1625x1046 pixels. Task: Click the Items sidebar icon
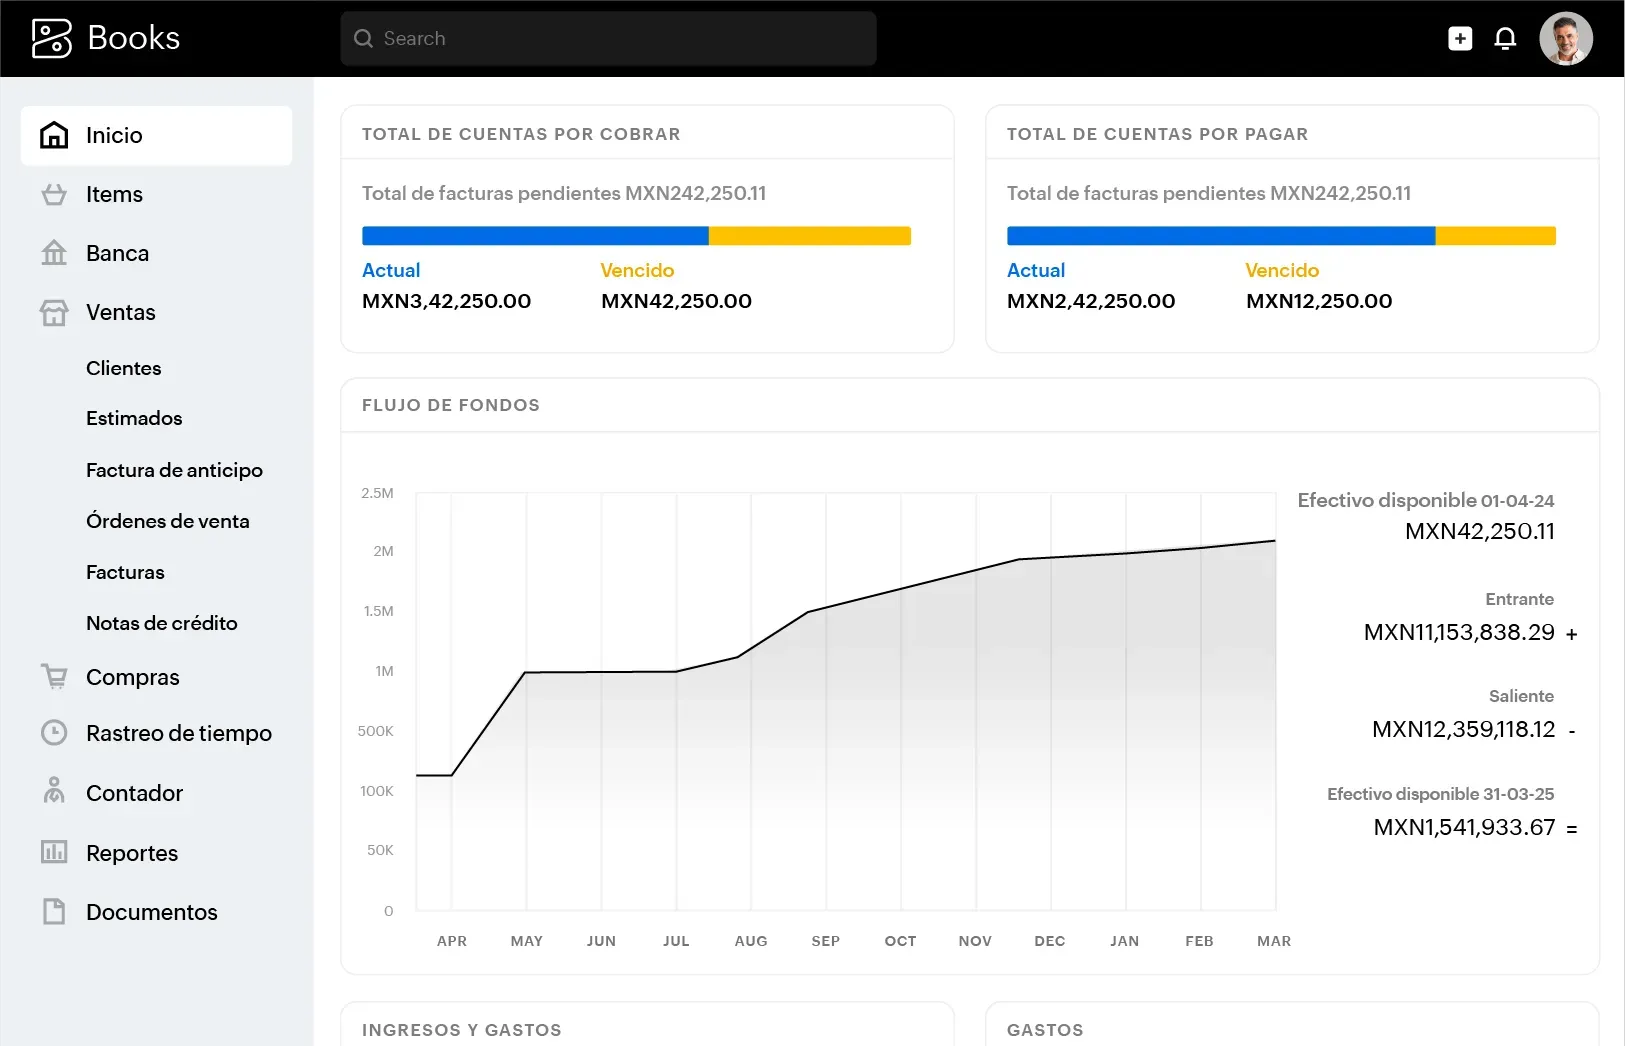53,194
